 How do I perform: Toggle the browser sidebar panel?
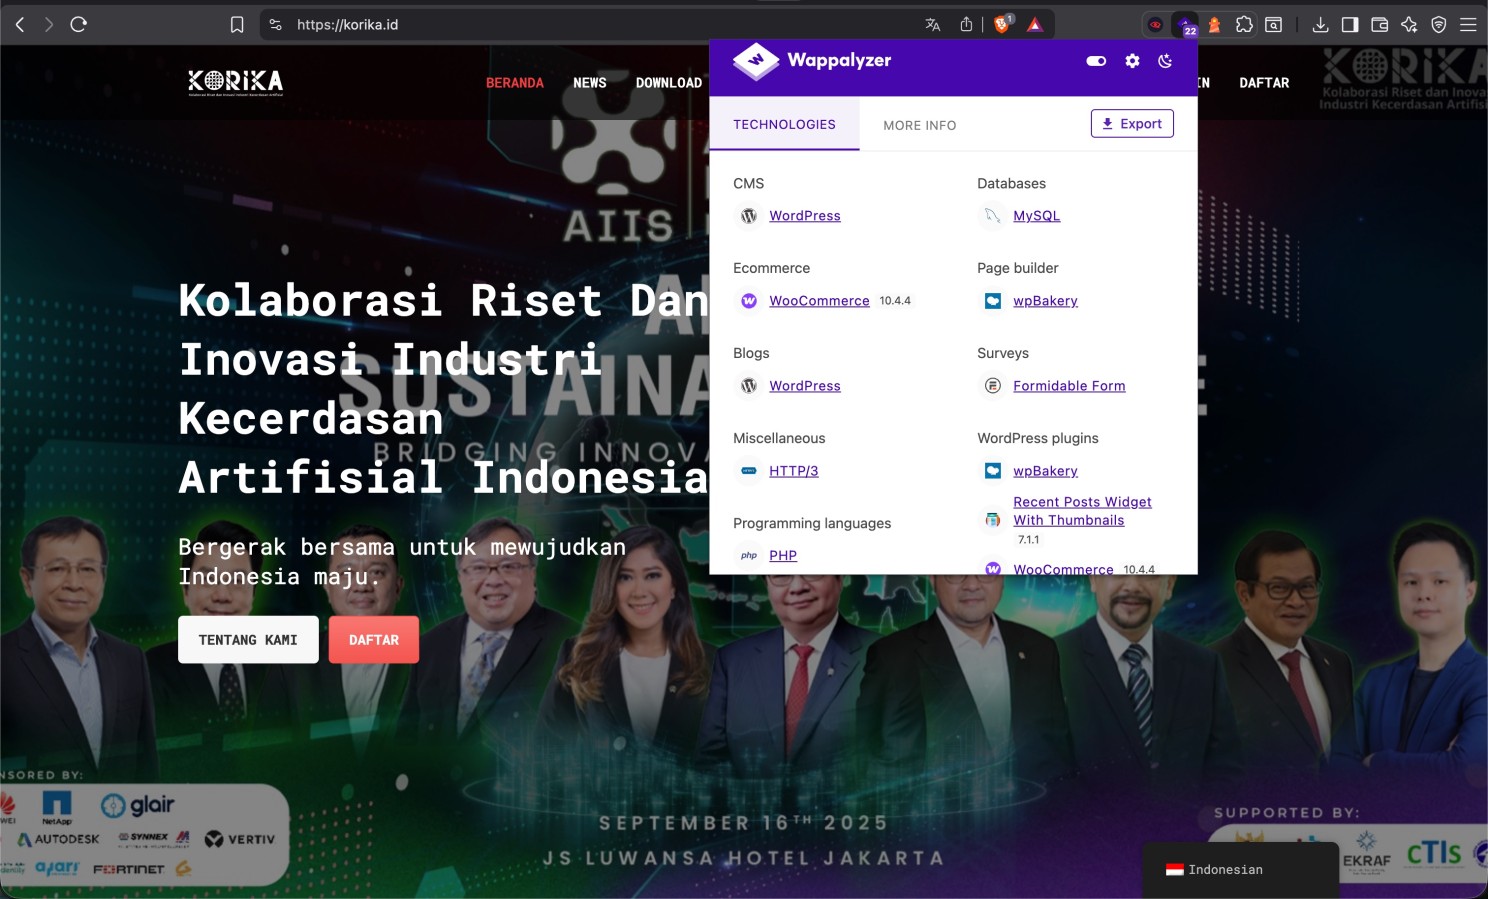tap(1350, 25)
